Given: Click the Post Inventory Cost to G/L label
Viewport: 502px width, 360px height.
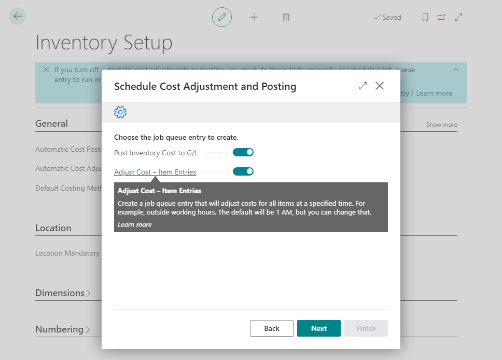Looking at the screenshot, I should [156, 153].
